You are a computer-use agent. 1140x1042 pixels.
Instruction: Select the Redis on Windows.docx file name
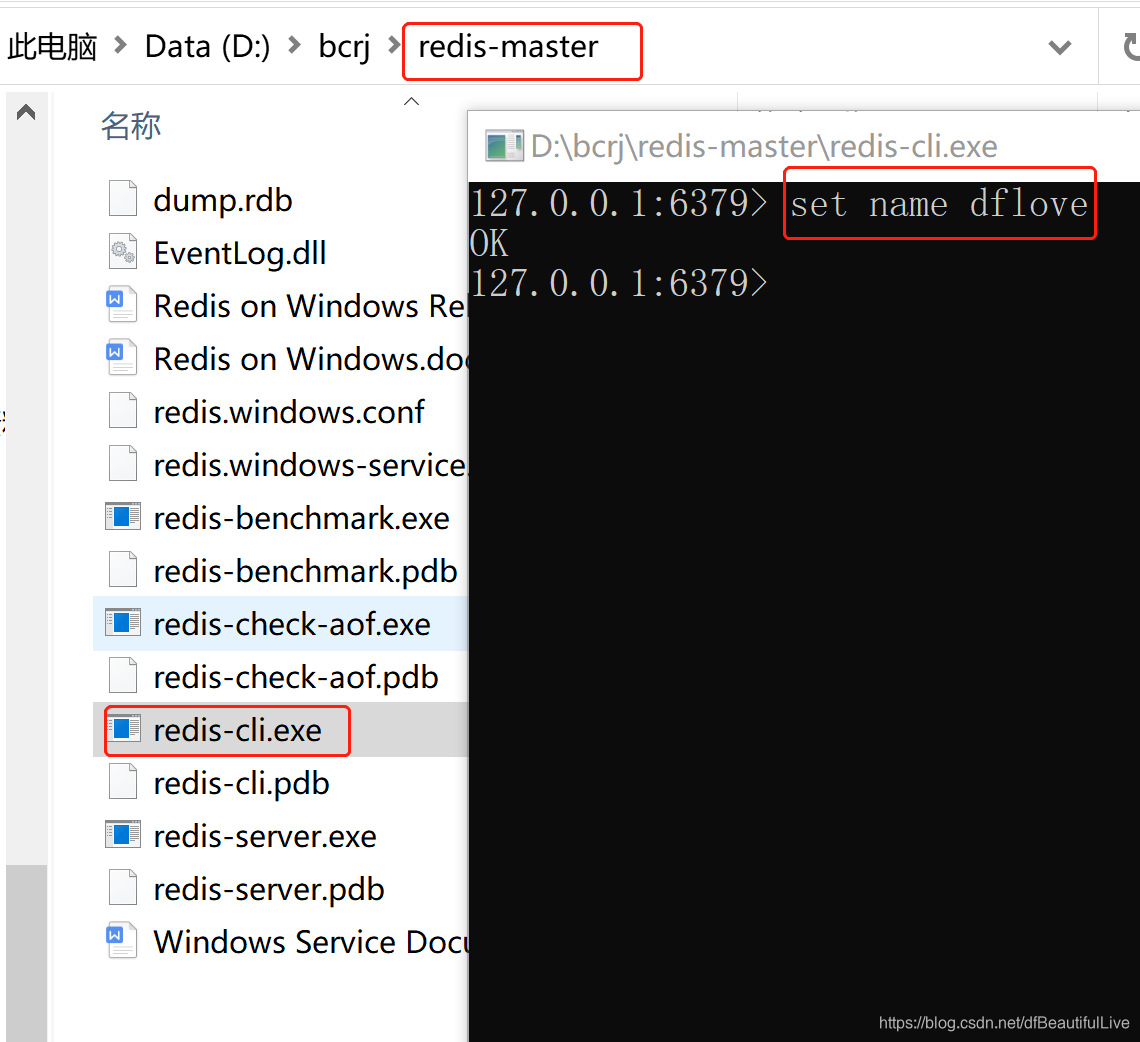(310, 358)
